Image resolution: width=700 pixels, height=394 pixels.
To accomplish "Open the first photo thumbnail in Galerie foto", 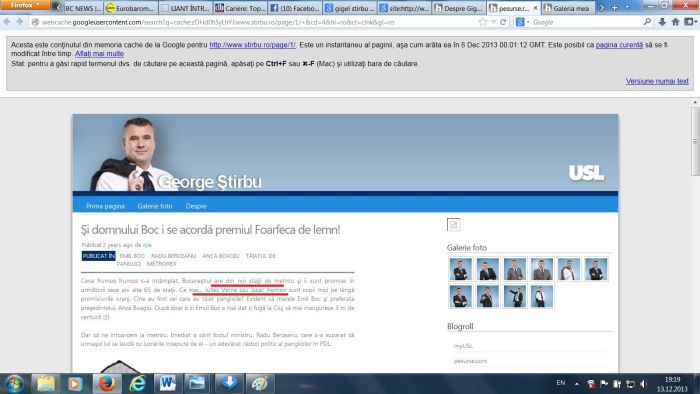I will (460, 269).
